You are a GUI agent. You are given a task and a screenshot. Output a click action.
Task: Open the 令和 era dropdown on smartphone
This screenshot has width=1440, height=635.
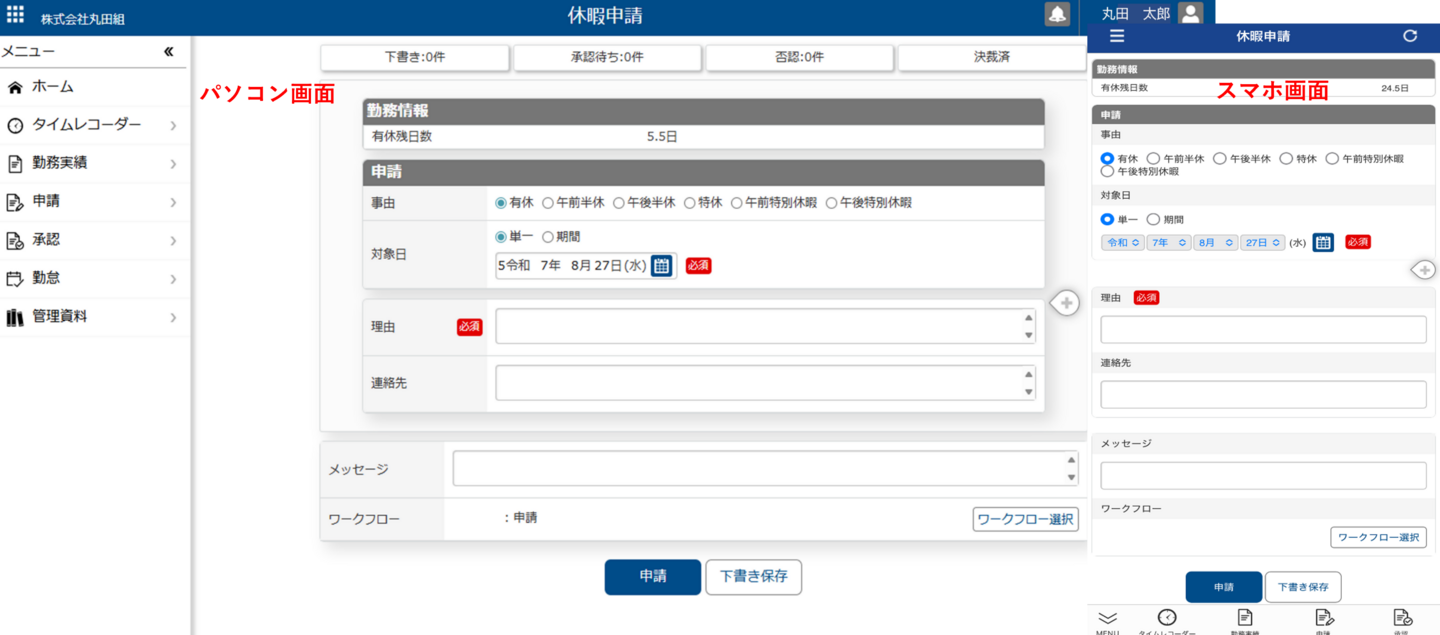(x=1122, y=242)
